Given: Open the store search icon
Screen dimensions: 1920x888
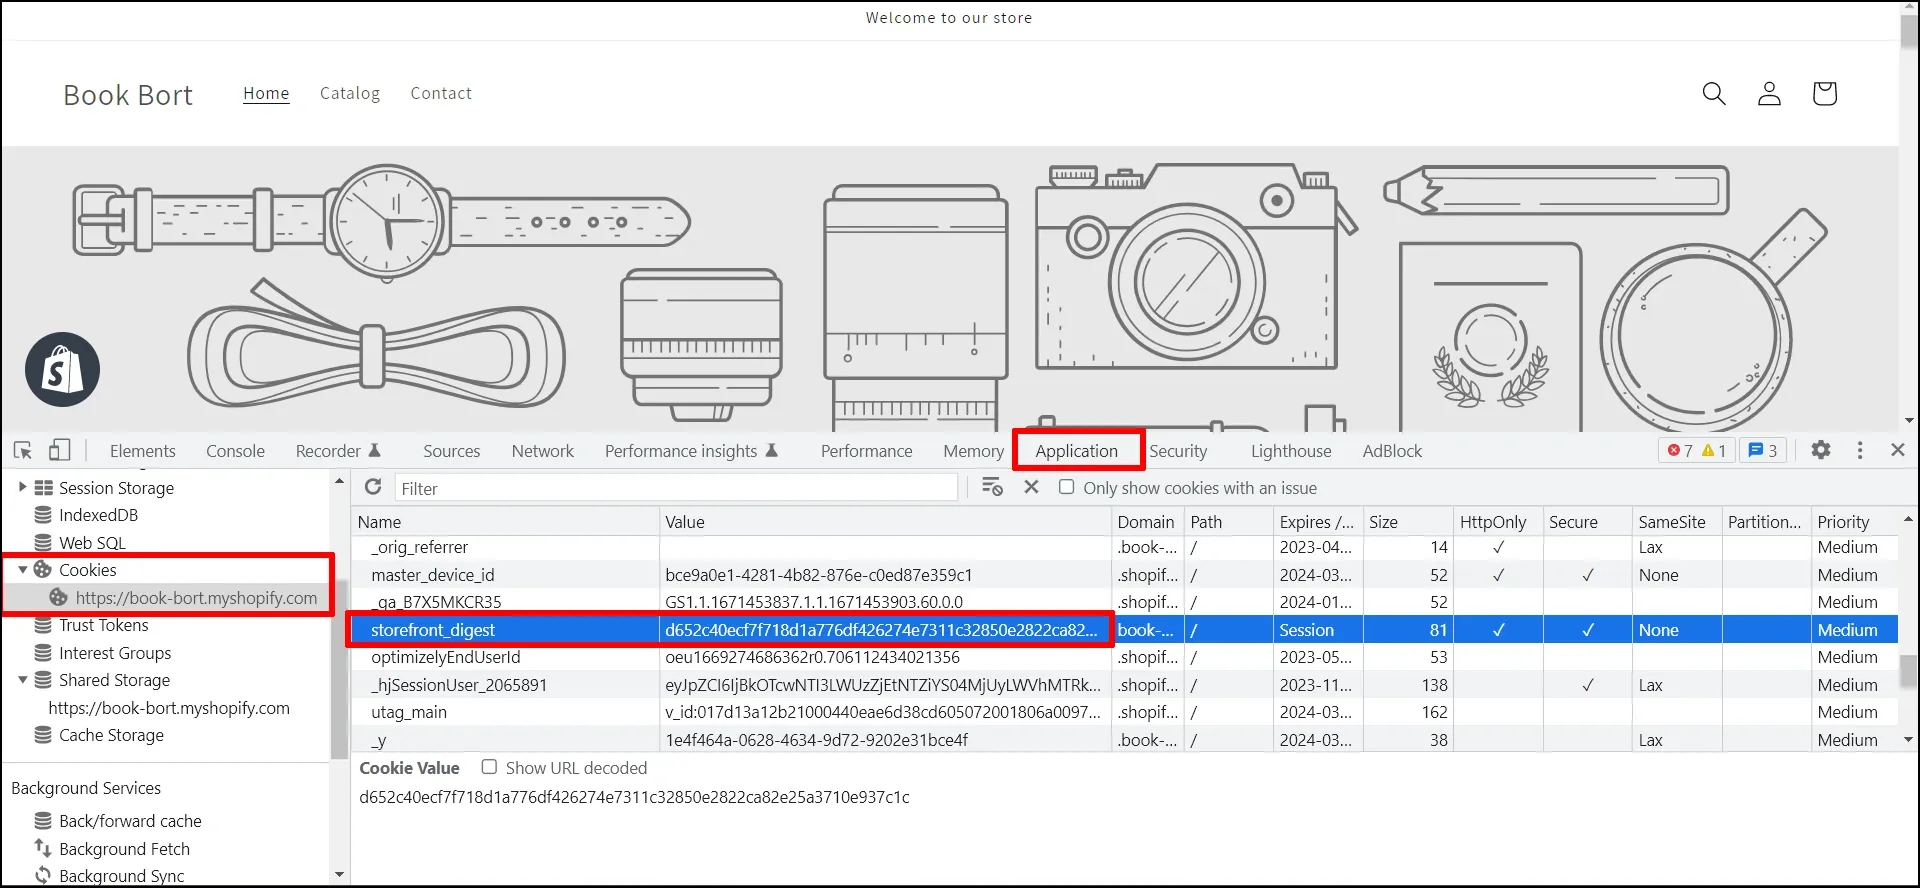Looking at the screenshot, I should coord(1714,94).
